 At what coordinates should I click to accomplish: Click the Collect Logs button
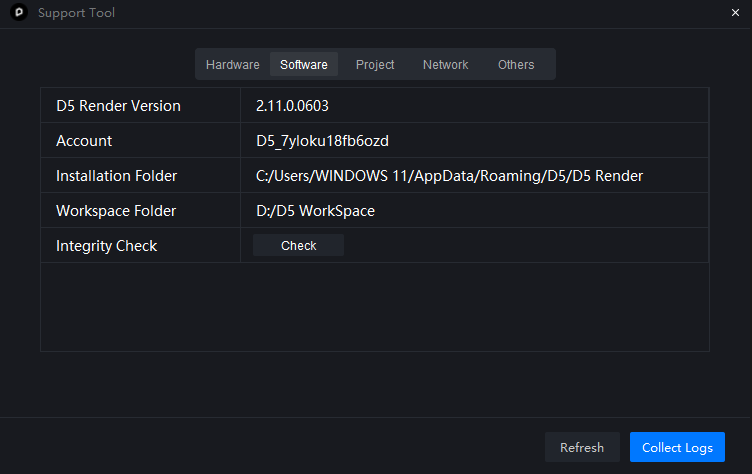click(x=677, y=447)
